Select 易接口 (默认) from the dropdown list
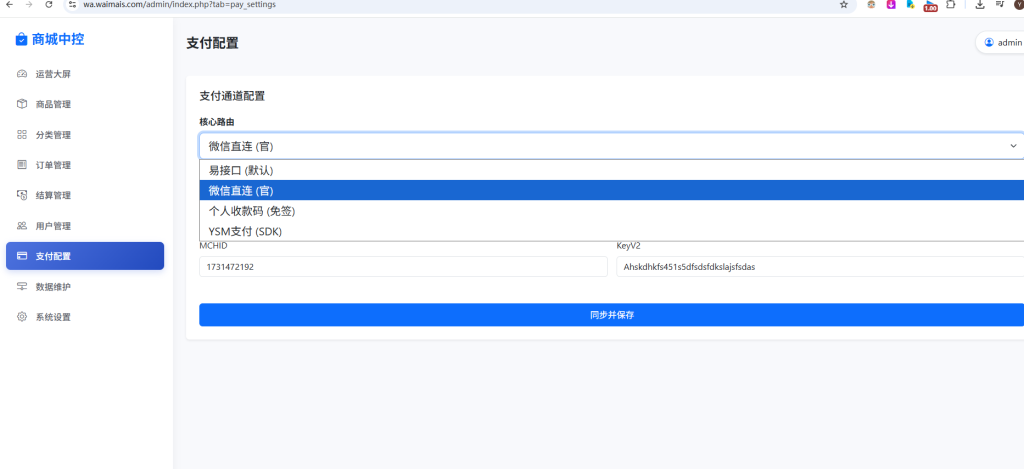This screenshot has height=469, width=1024. [x=241, y=170]
